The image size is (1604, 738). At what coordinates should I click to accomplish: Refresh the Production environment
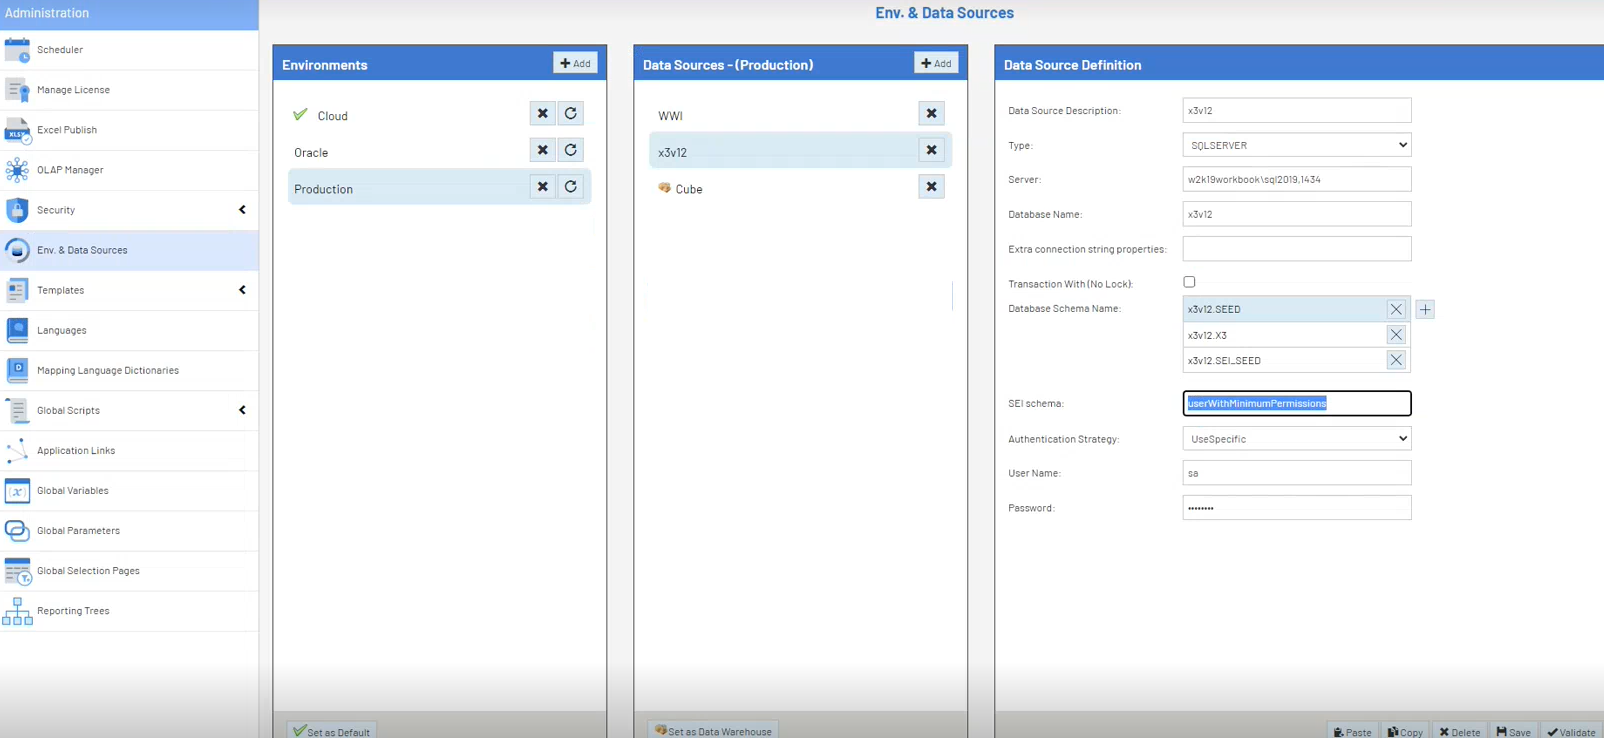click(571, 187)
